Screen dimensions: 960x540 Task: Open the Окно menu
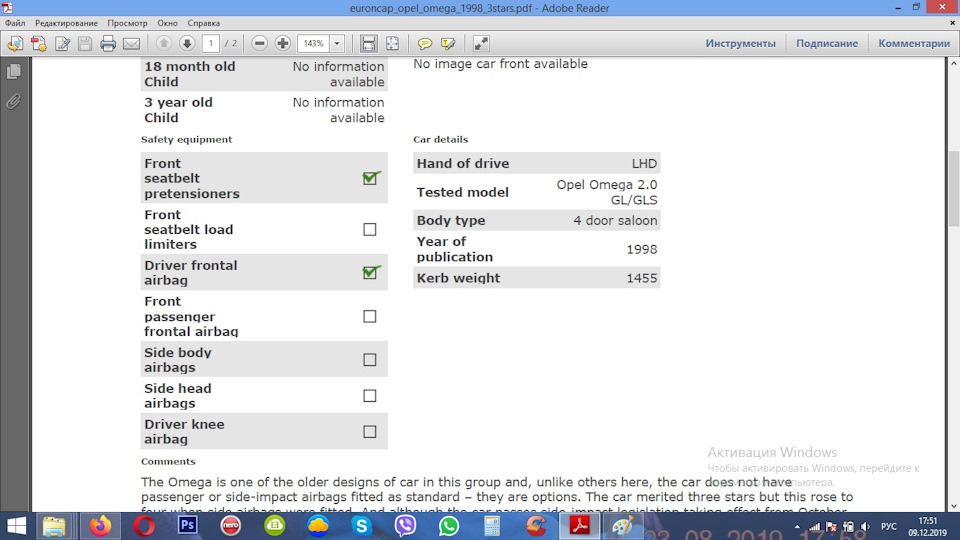[167, 23]
